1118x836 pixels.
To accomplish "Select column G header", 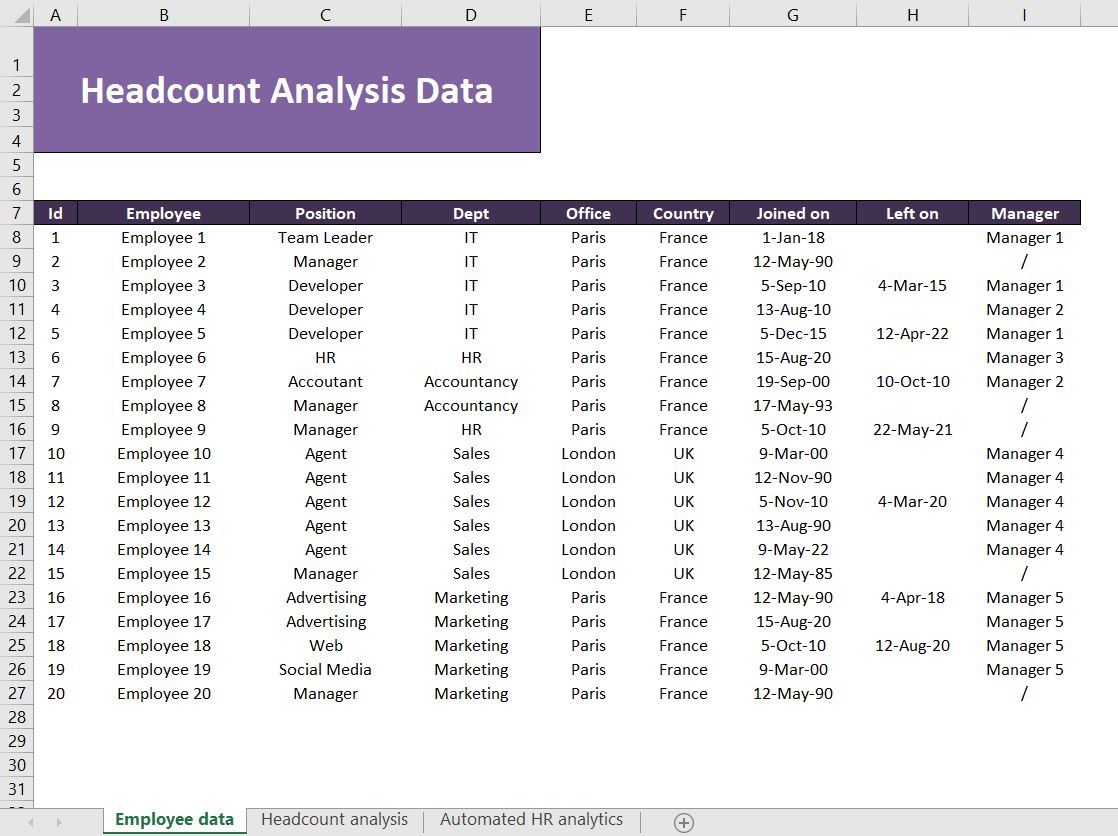I will pyautogui.click(x=793, y=15).
